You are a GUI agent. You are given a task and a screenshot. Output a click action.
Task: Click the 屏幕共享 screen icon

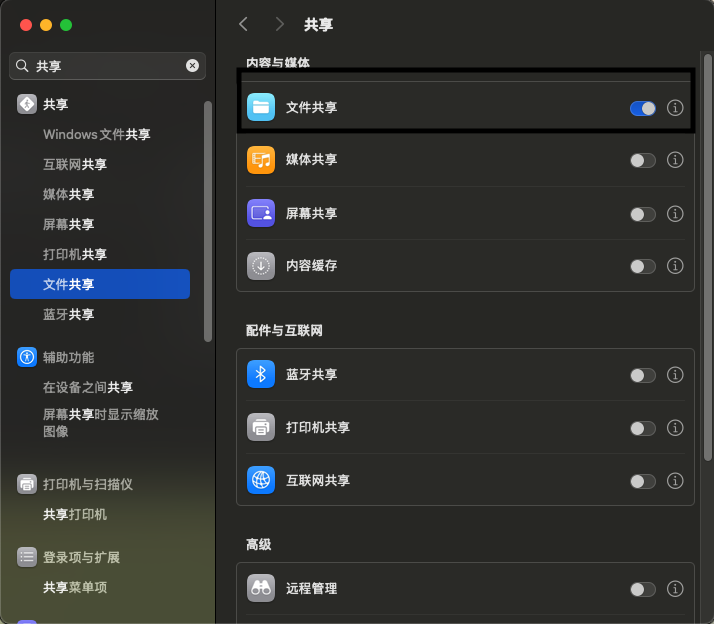click(260, 213)
